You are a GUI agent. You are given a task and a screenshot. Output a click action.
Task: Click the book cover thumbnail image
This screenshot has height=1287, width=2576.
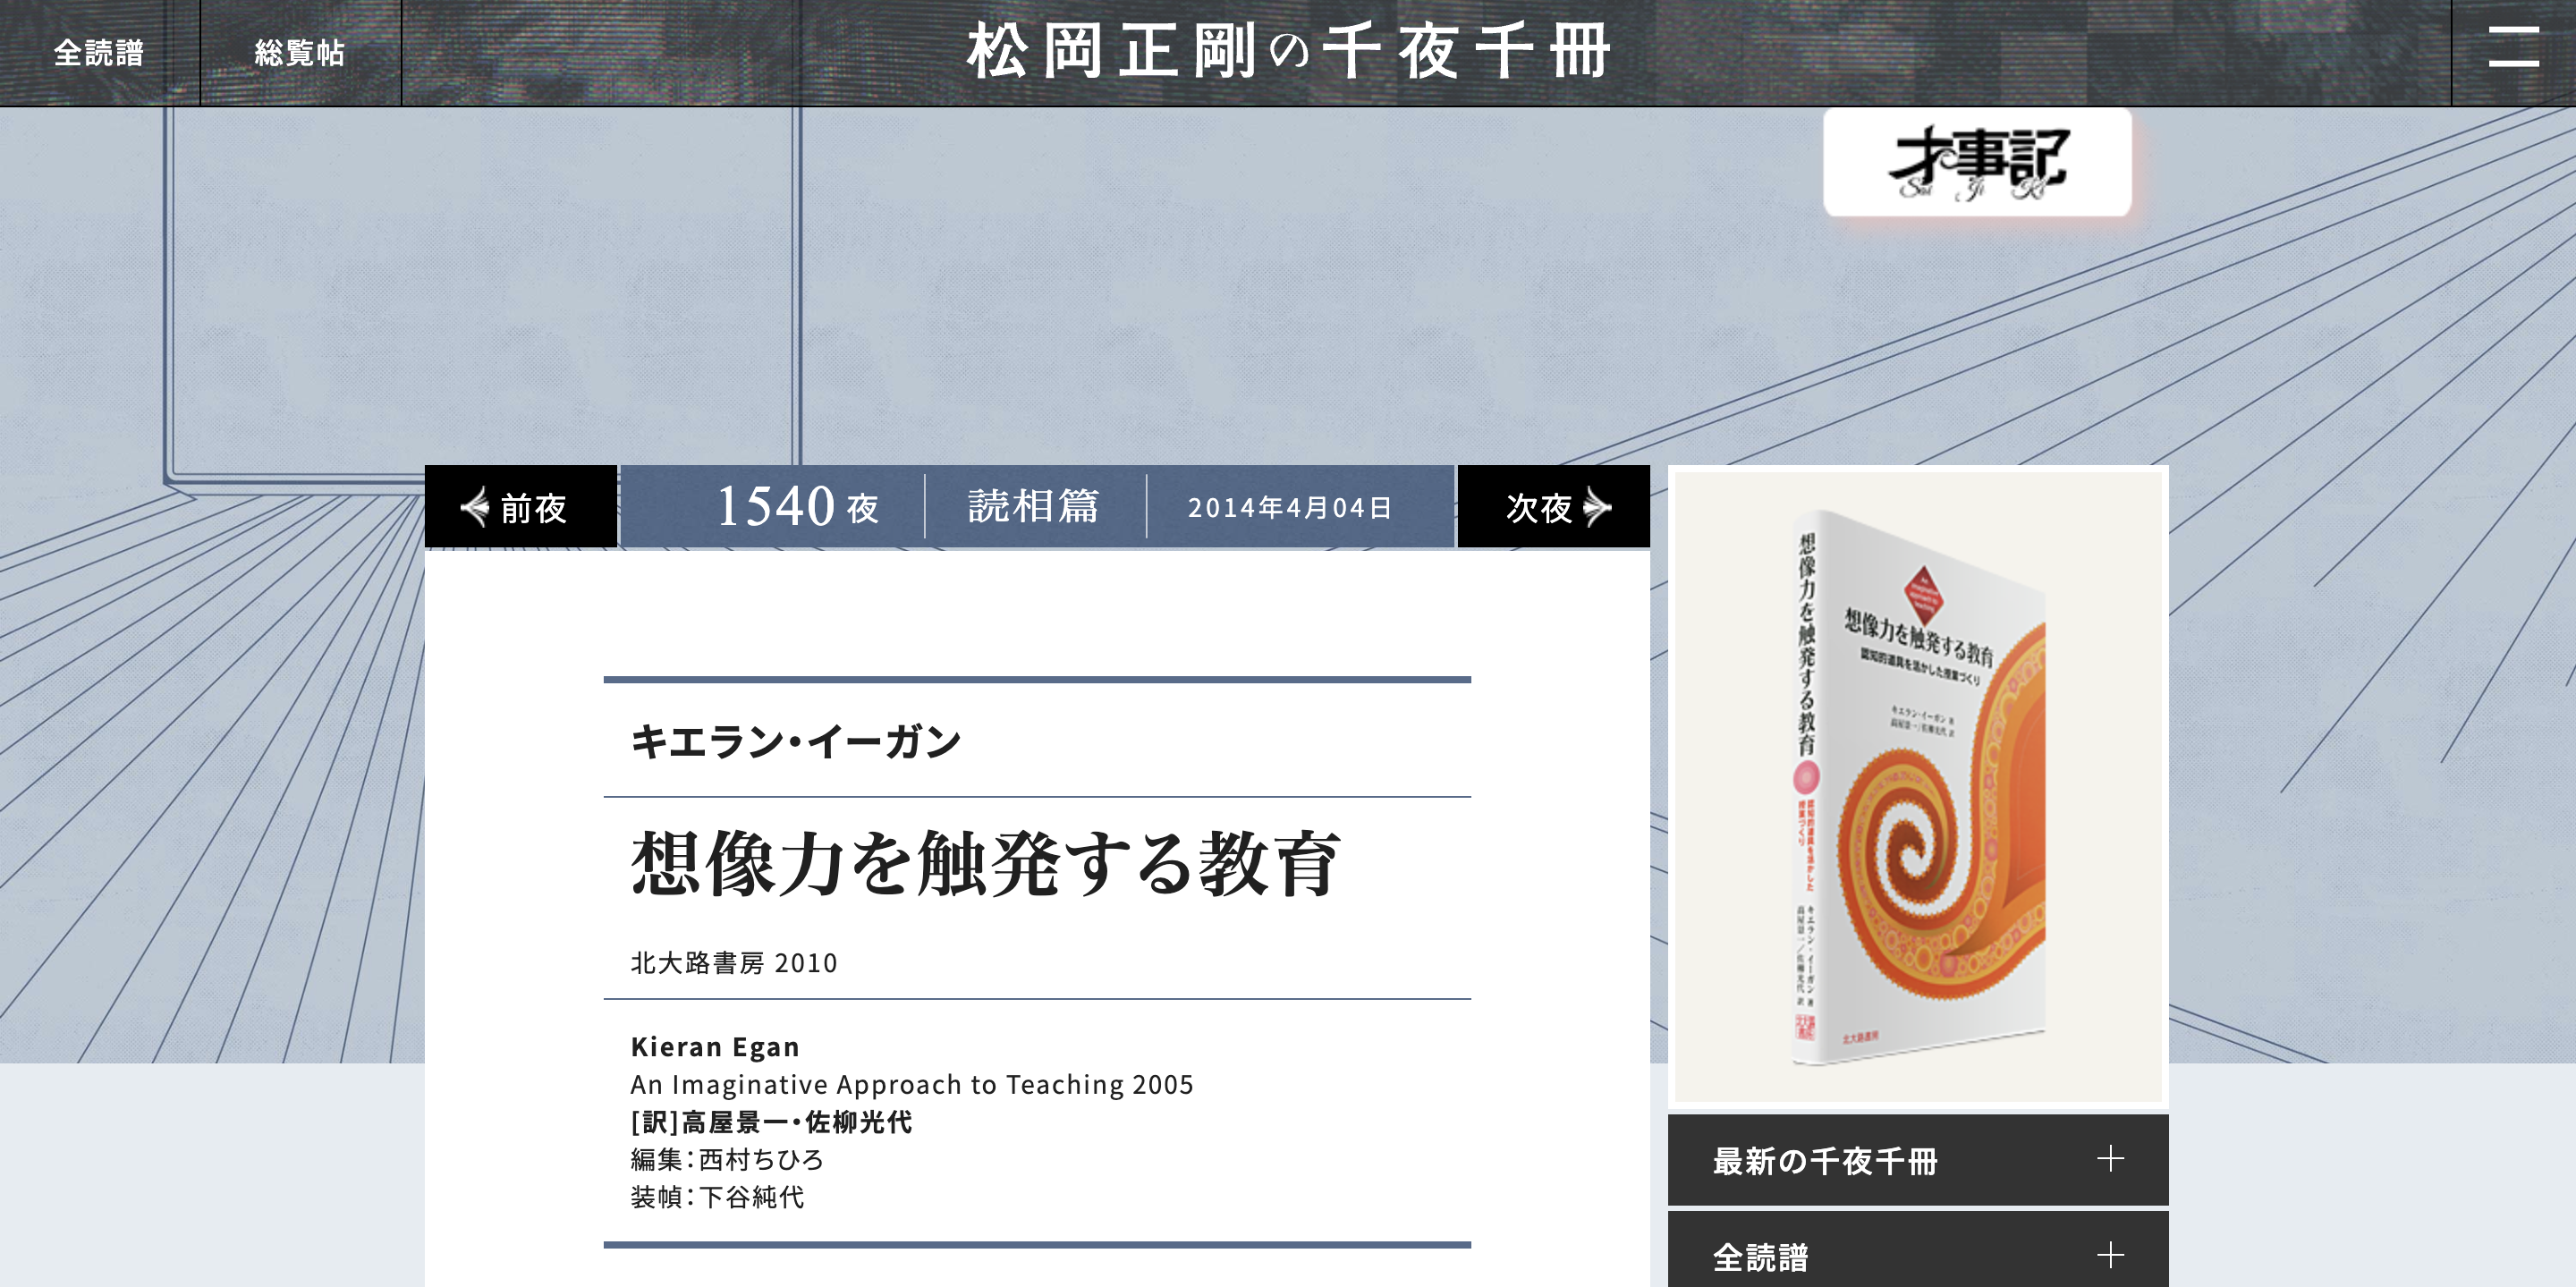tap(1917, 785)
